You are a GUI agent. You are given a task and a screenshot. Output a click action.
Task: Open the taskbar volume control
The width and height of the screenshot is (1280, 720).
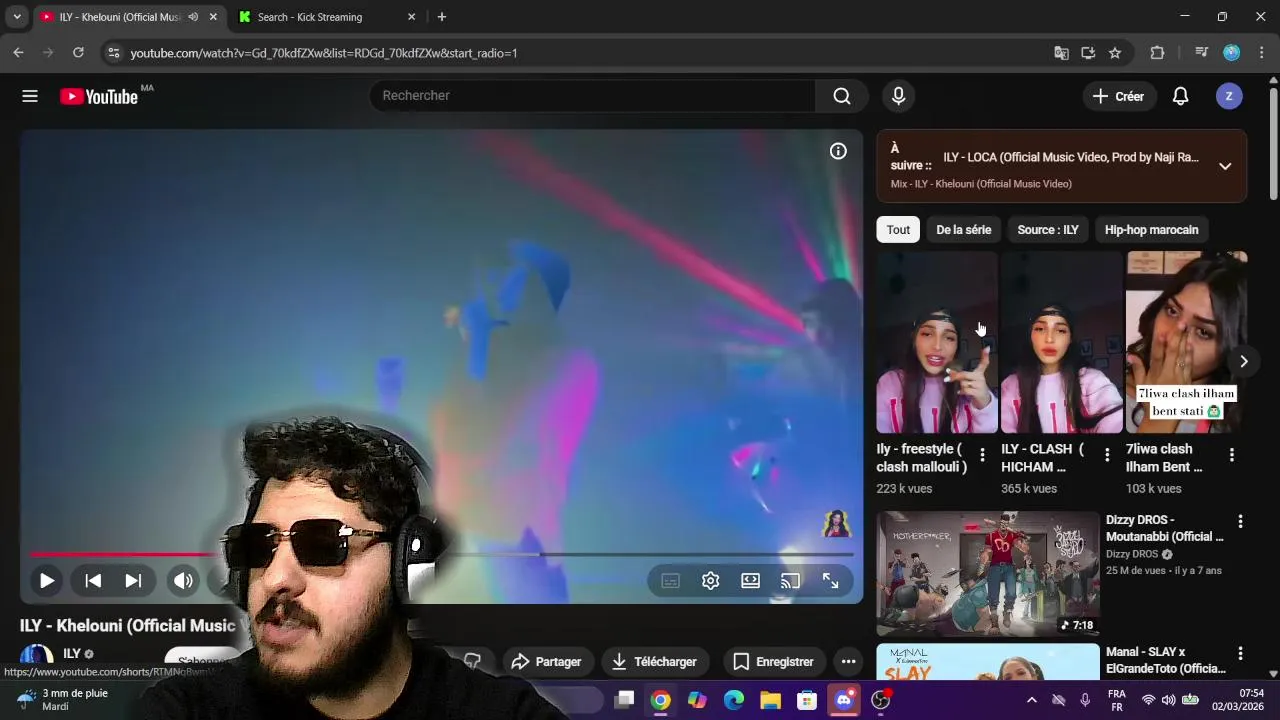[1168, 700]
